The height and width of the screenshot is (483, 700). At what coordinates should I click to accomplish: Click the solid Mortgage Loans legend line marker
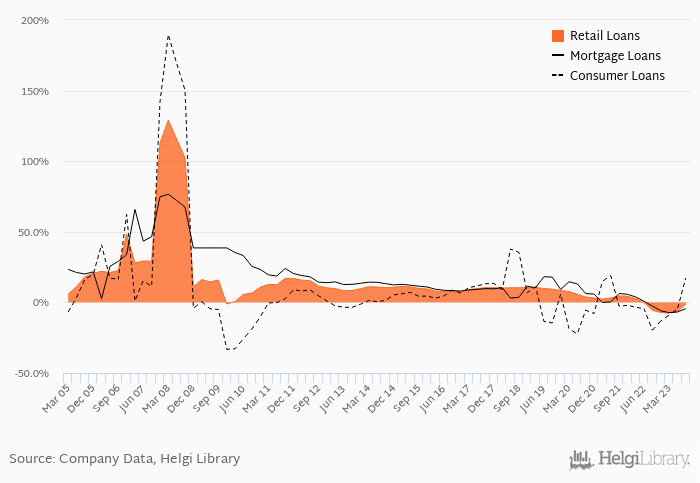tap(557, 56)
